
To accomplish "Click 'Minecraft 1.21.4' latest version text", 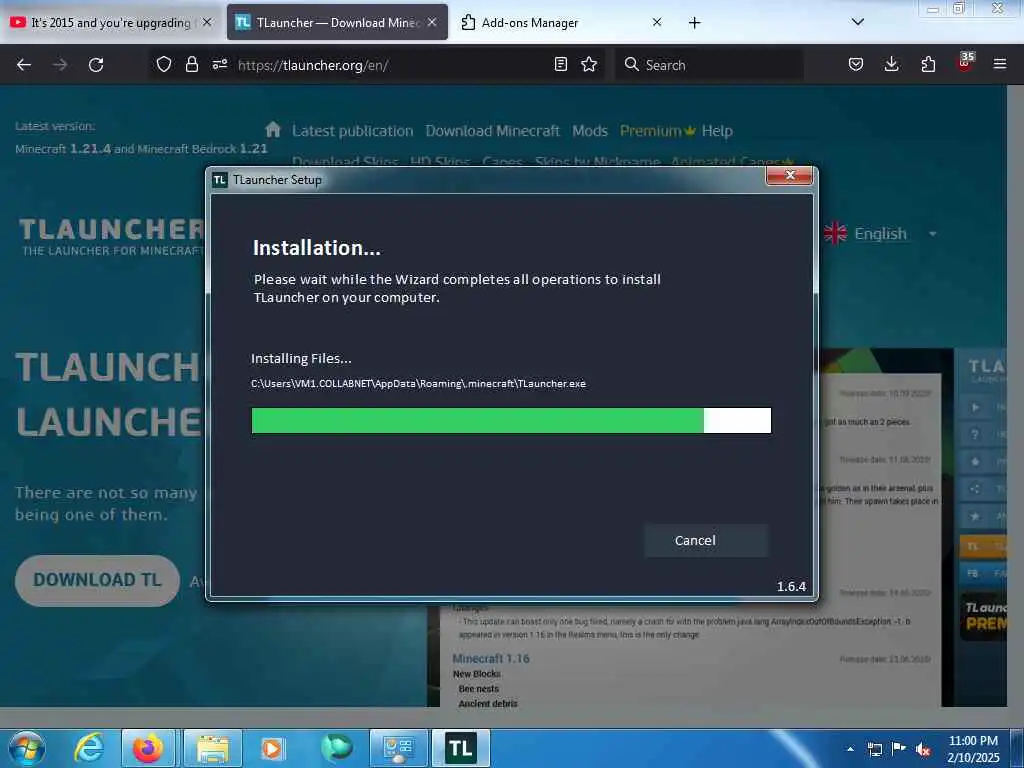I will coord(63,149).
